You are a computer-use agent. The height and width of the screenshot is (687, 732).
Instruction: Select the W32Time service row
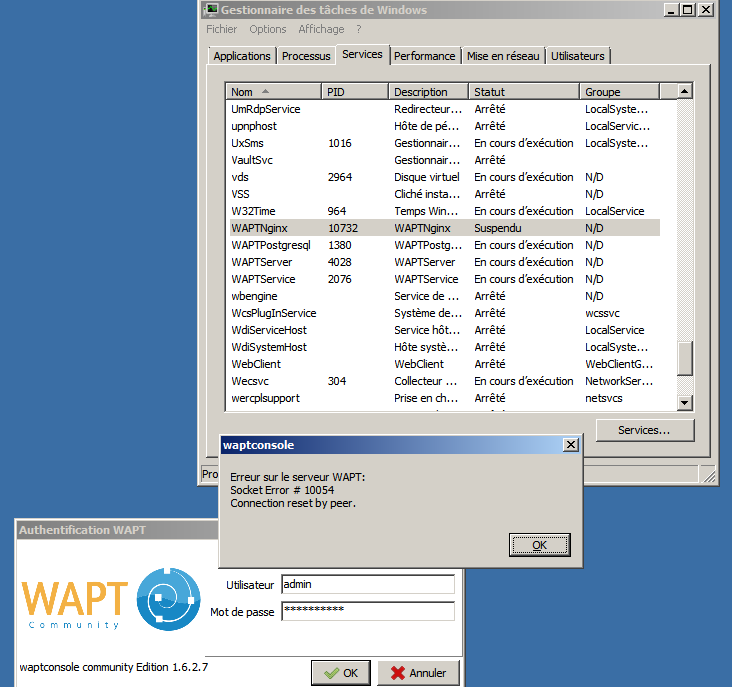click(x=444, y=211)
